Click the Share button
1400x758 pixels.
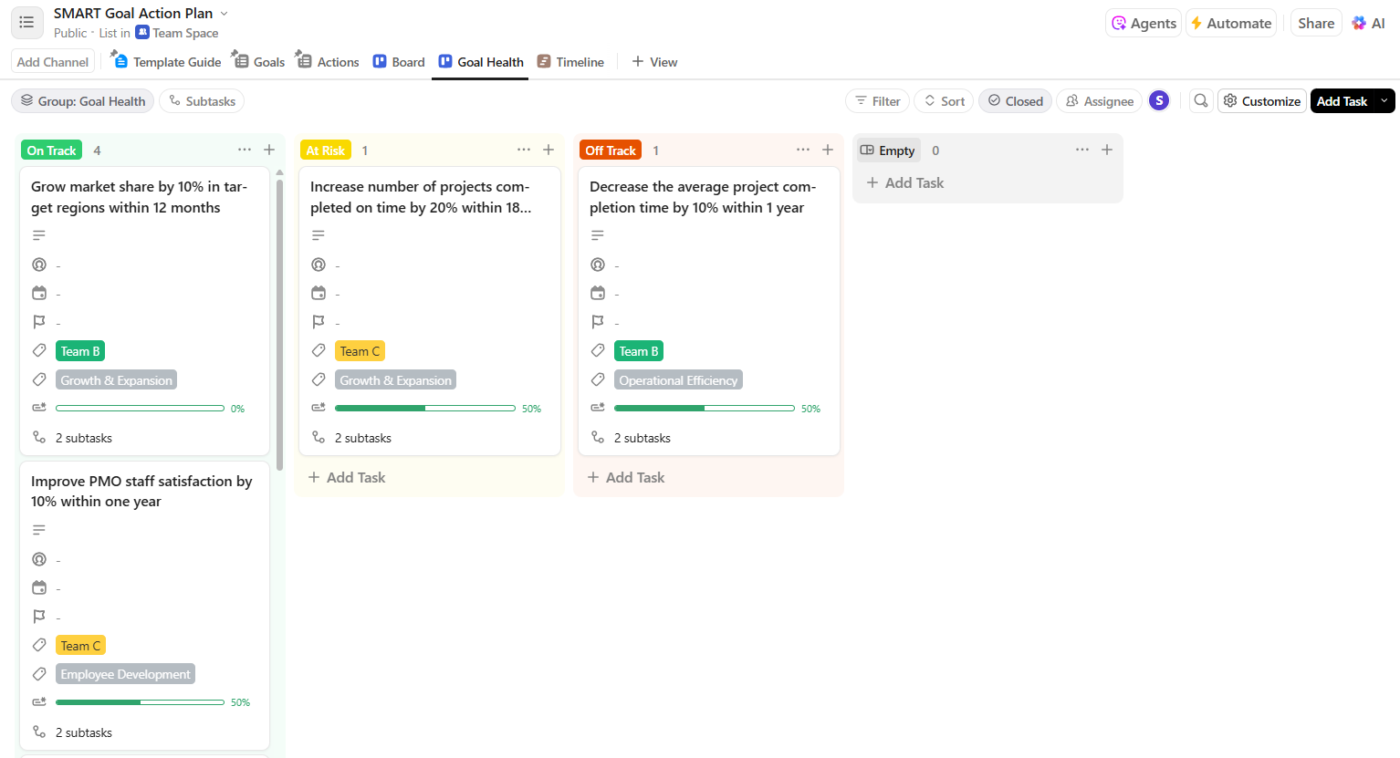tap(1316, 23)
